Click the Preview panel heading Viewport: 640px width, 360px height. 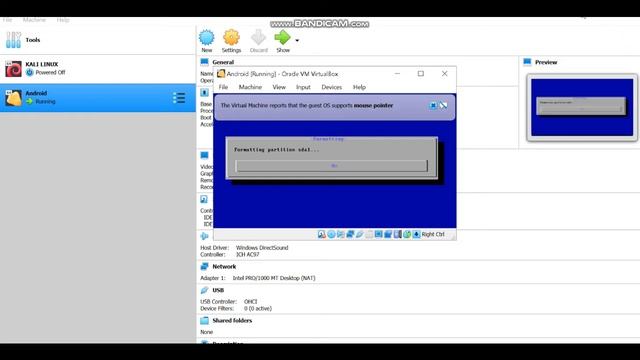click(546, 62)
